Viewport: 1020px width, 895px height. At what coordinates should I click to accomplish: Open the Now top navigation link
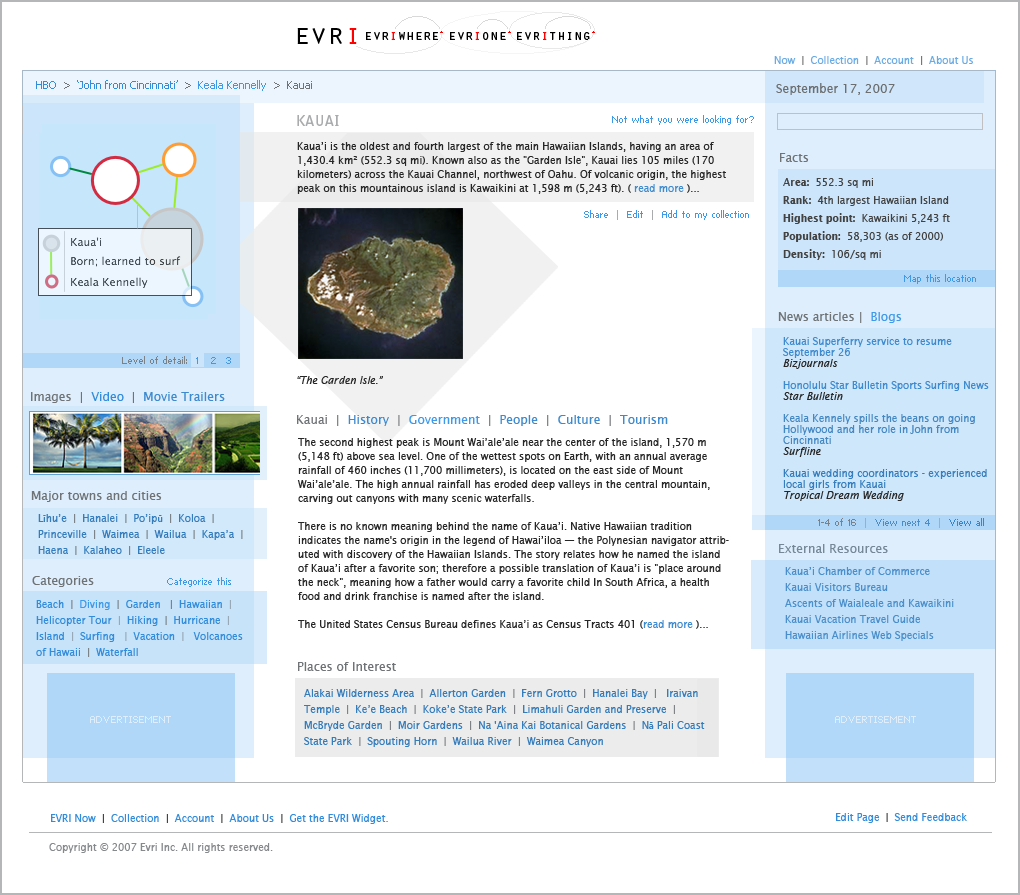[784, 60]
